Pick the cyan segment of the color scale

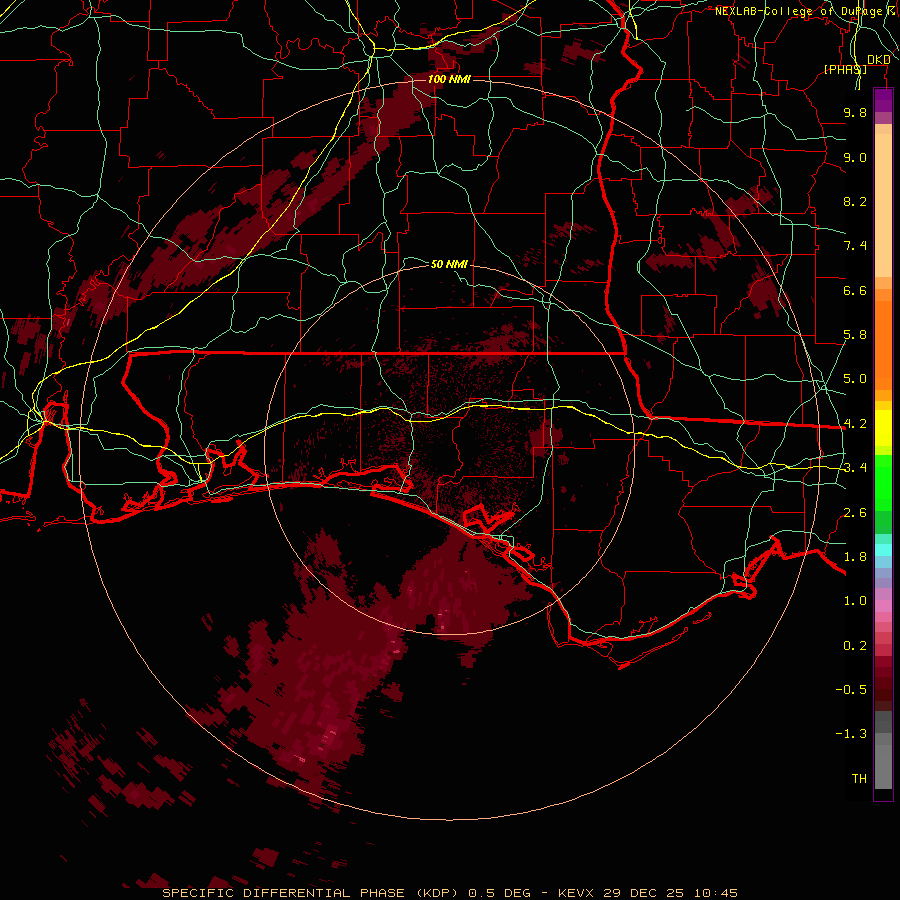click(x=883, y=550)
